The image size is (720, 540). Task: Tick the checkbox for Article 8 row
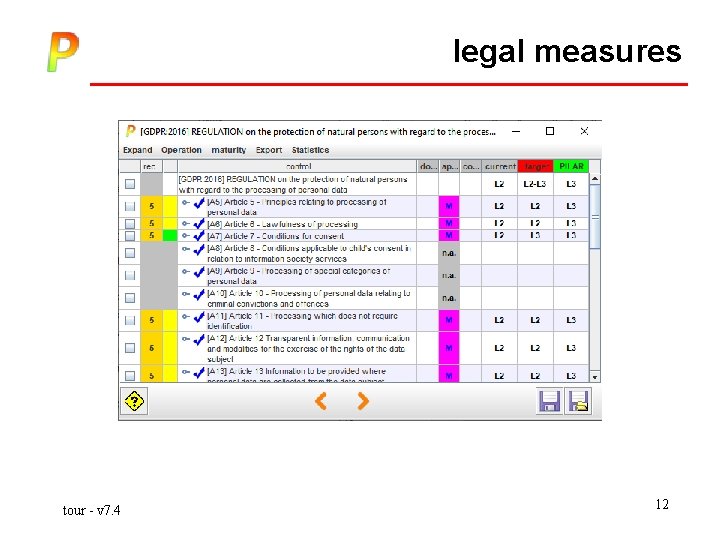point(130,253)
